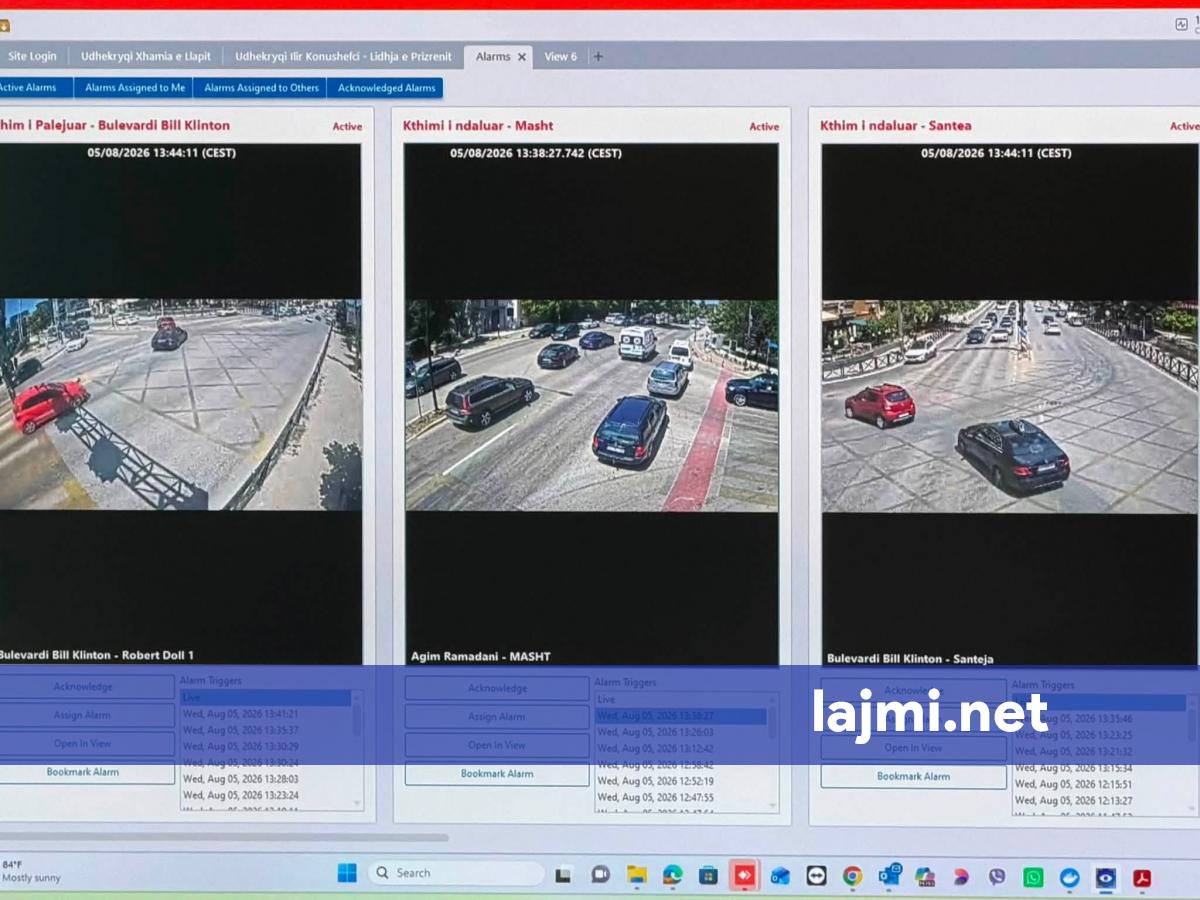Viewport: 1200px width, 900px height.
Task: Select the Masht camera image
Action: coord(591,405)
